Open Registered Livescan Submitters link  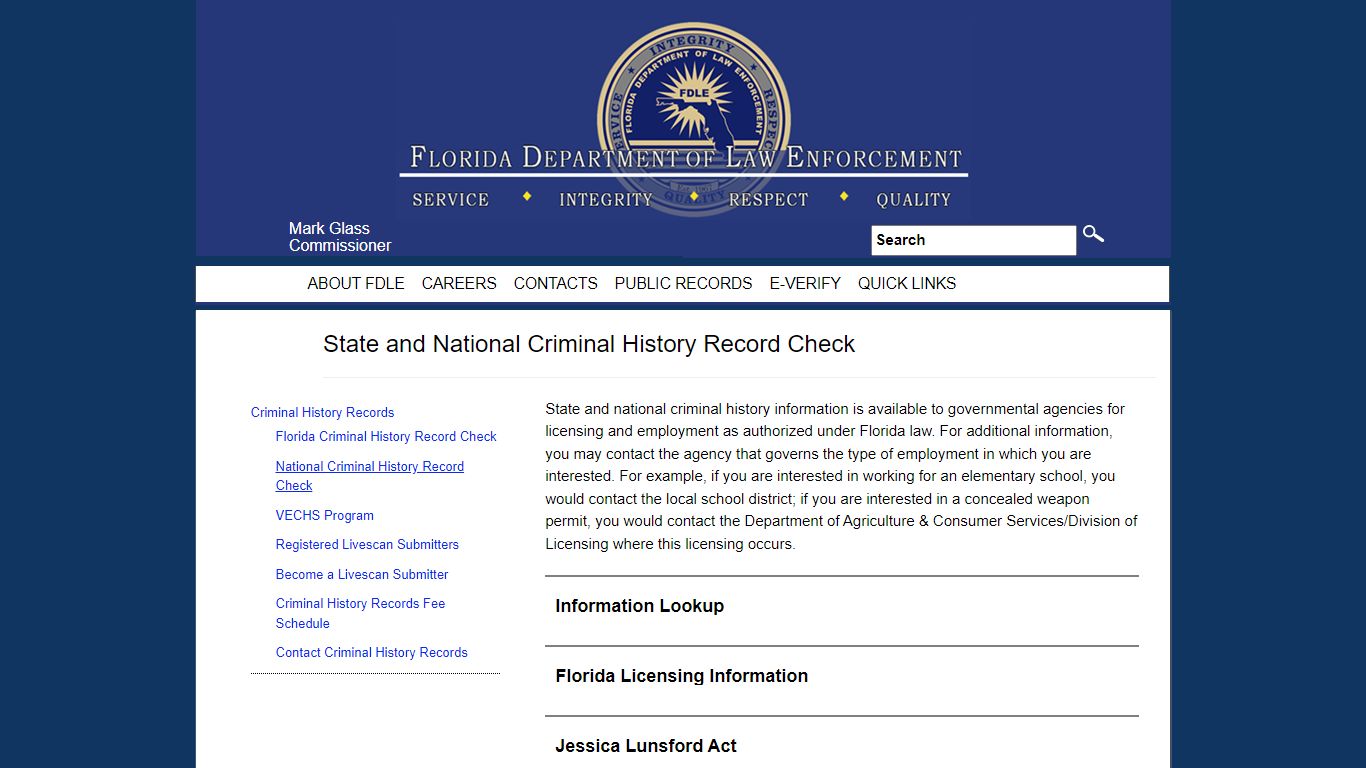tap(367, 544)
